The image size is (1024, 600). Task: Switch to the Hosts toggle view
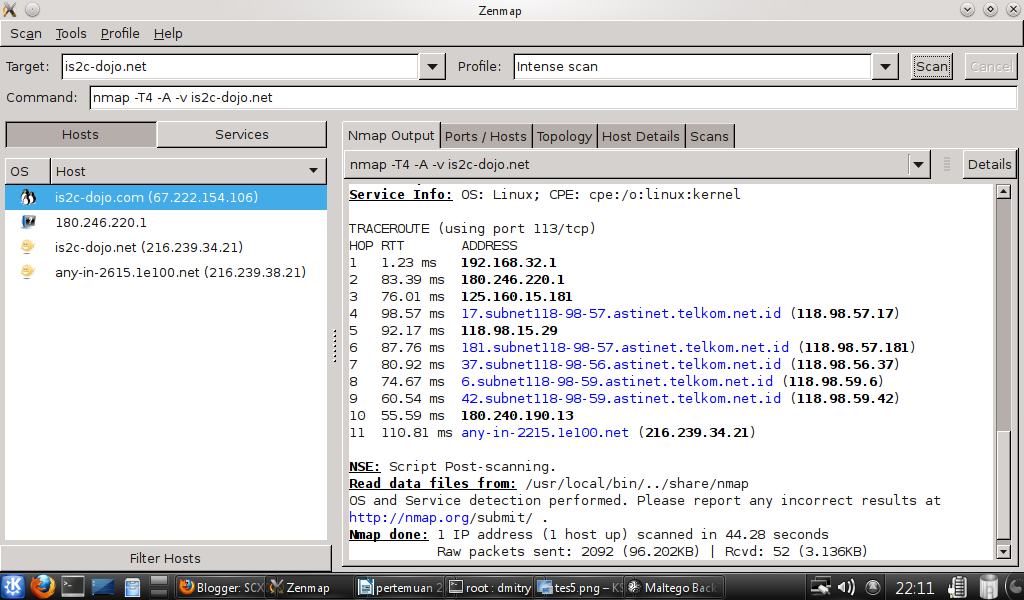80,134
